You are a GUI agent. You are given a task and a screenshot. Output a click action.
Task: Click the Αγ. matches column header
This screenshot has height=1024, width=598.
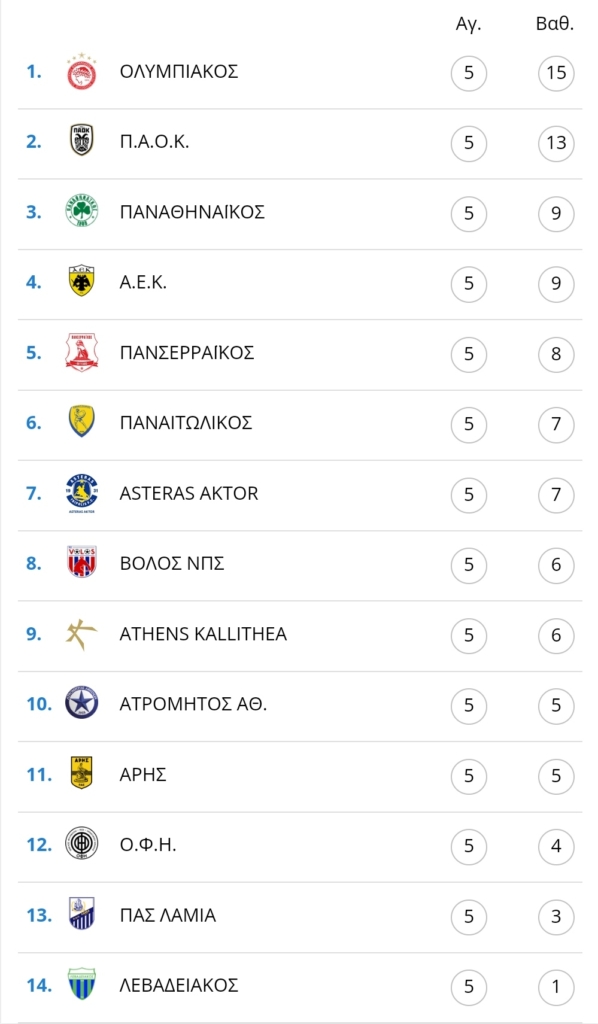(468, 25)
